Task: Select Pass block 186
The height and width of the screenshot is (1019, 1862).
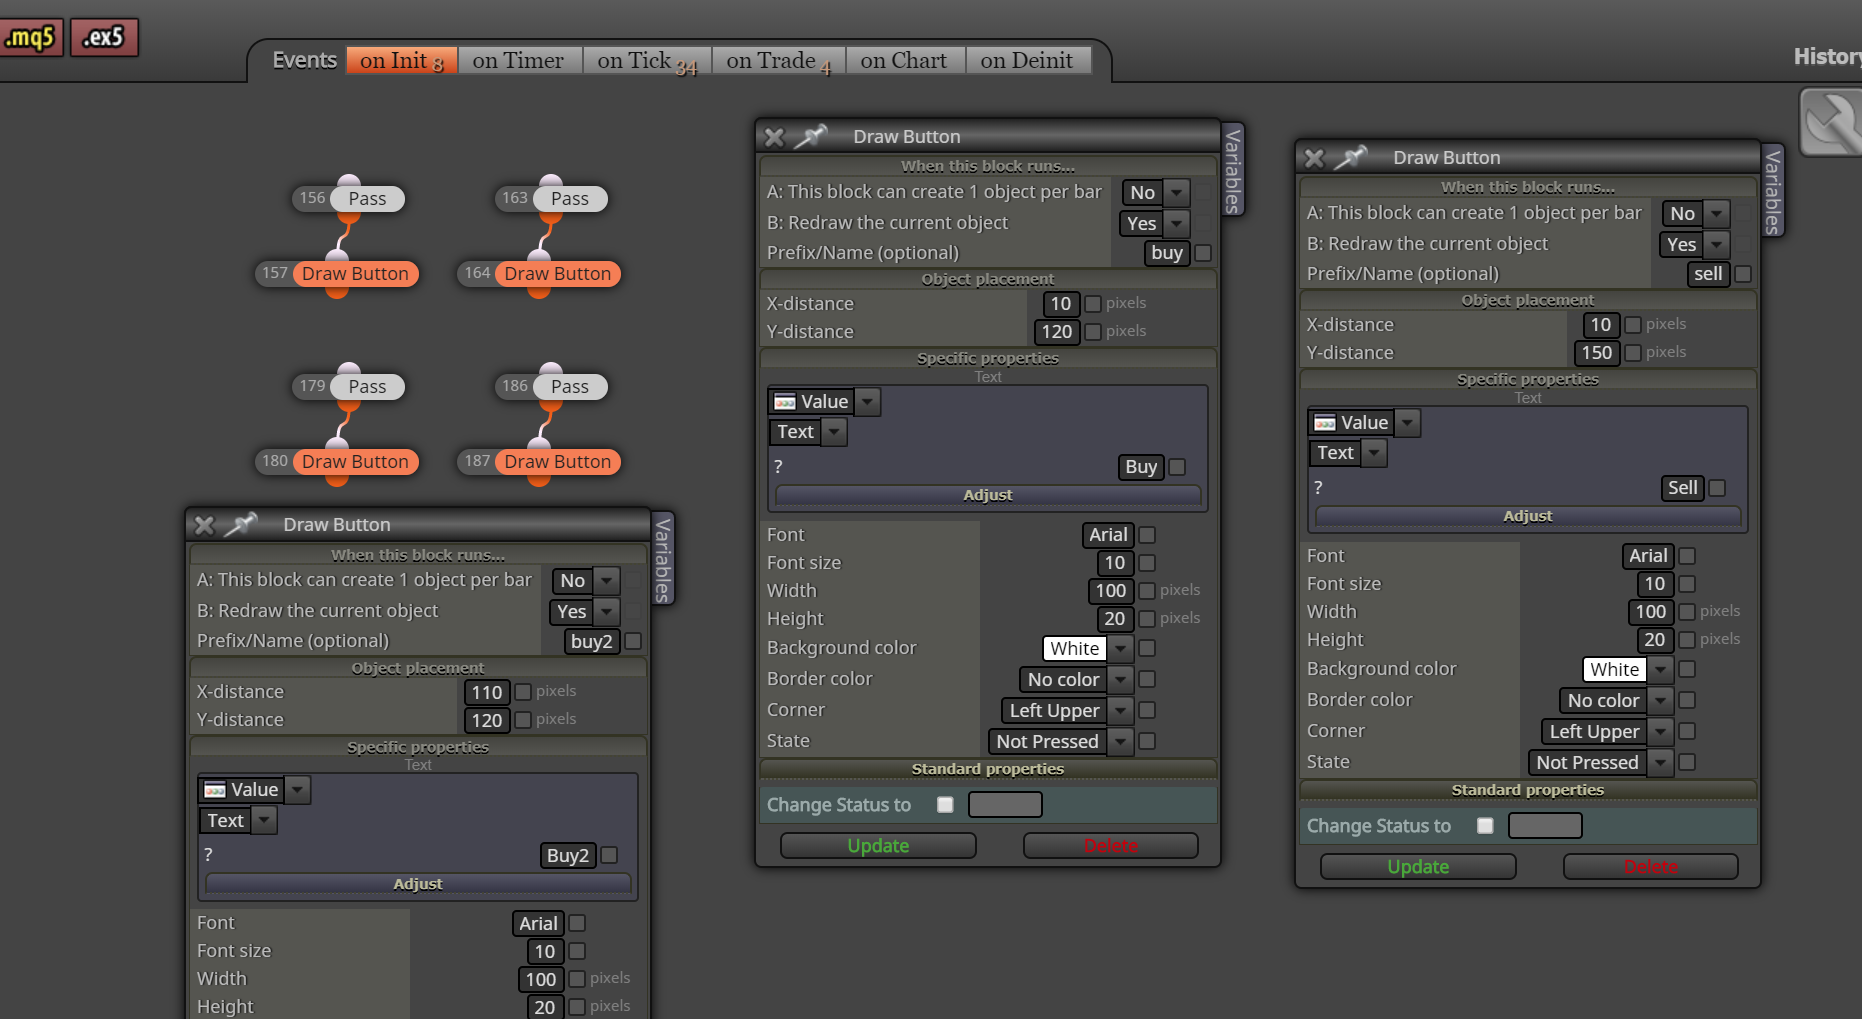Action: (570, 387)
